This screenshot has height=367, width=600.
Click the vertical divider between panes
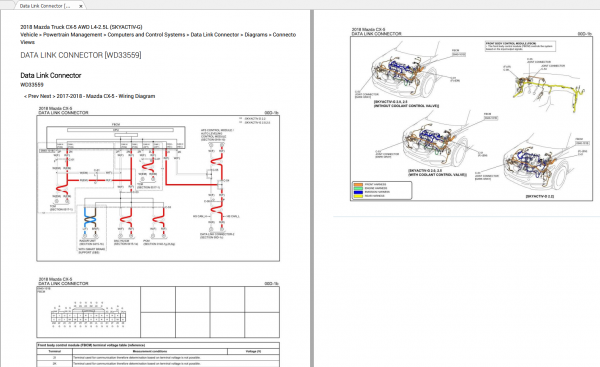312,188
